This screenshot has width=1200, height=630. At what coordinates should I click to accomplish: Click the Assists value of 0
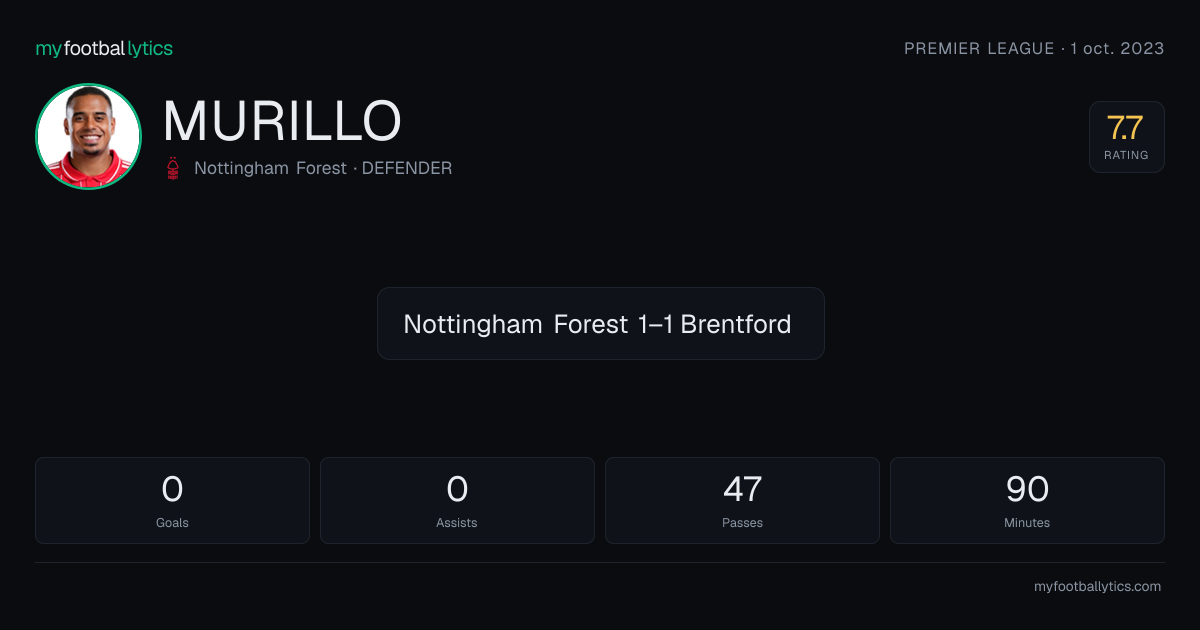tap(457, 489)
